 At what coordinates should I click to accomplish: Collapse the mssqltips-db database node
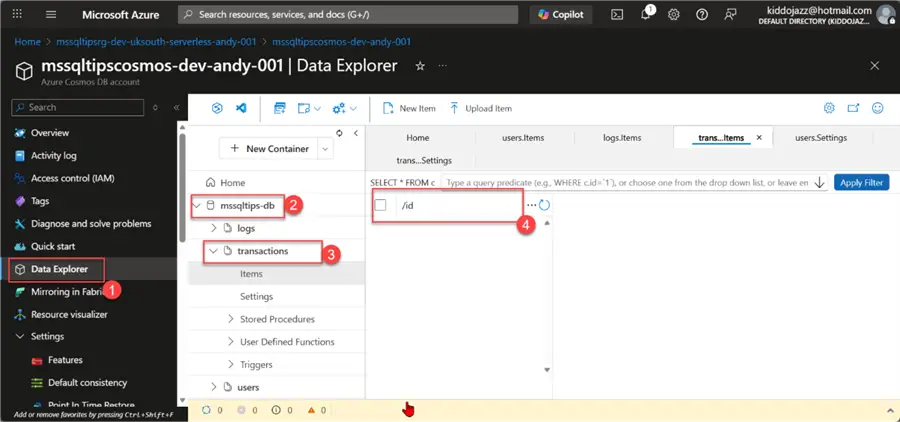click(x=196, y=206)
